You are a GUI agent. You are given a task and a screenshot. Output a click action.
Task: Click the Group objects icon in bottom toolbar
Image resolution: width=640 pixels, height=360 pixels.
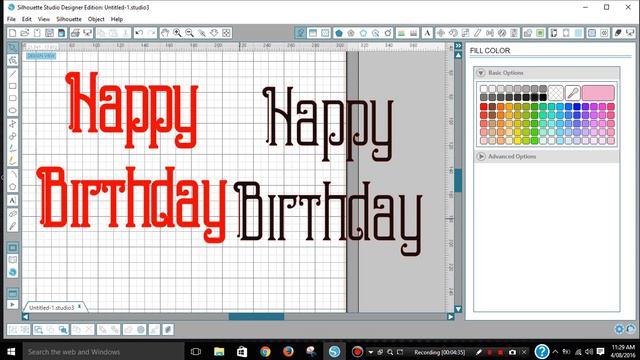point(13,329)
